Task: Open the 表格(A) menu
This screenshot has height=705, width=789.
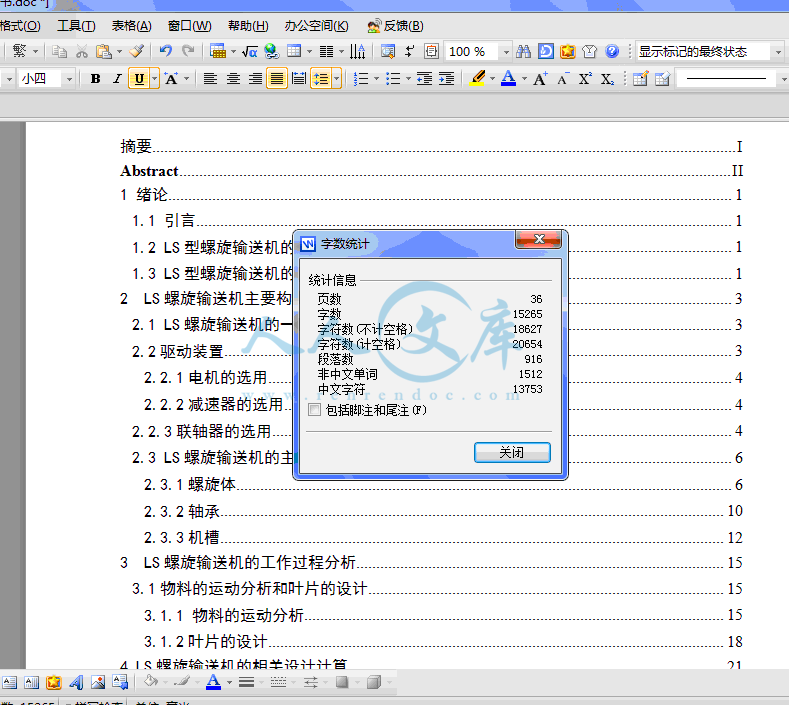Action: click(131, 26)
